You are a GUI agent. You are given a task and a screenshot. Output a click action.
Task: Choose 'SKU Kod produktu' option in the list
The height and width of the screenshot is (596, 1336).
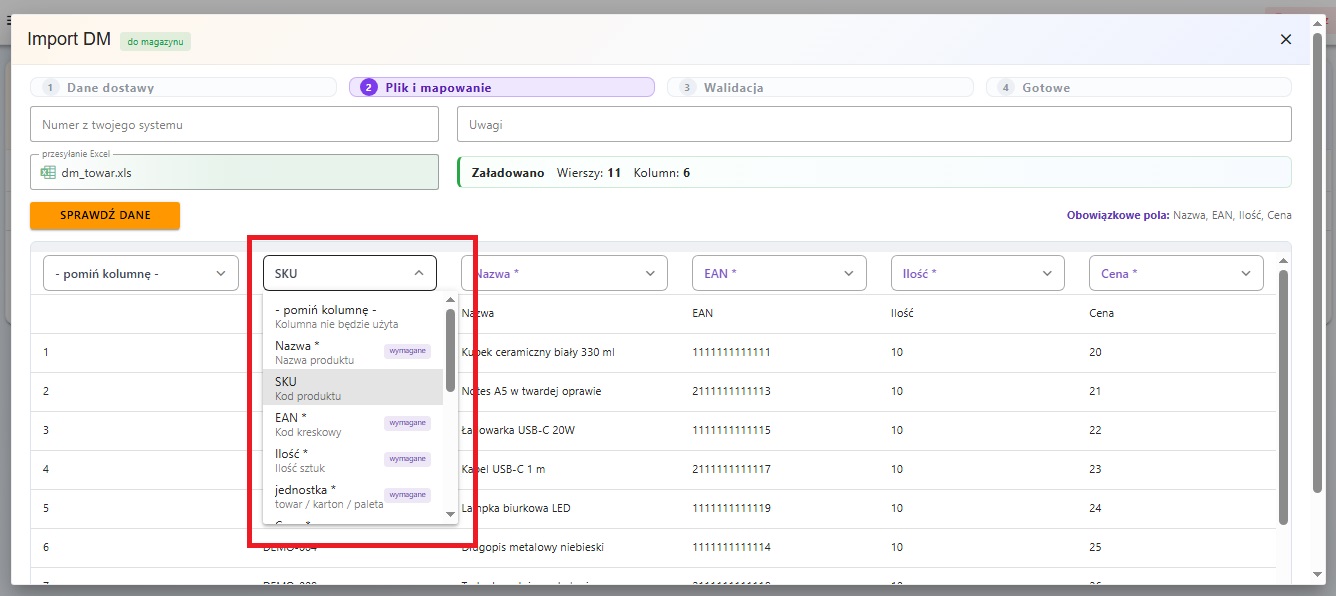(353, 388)
